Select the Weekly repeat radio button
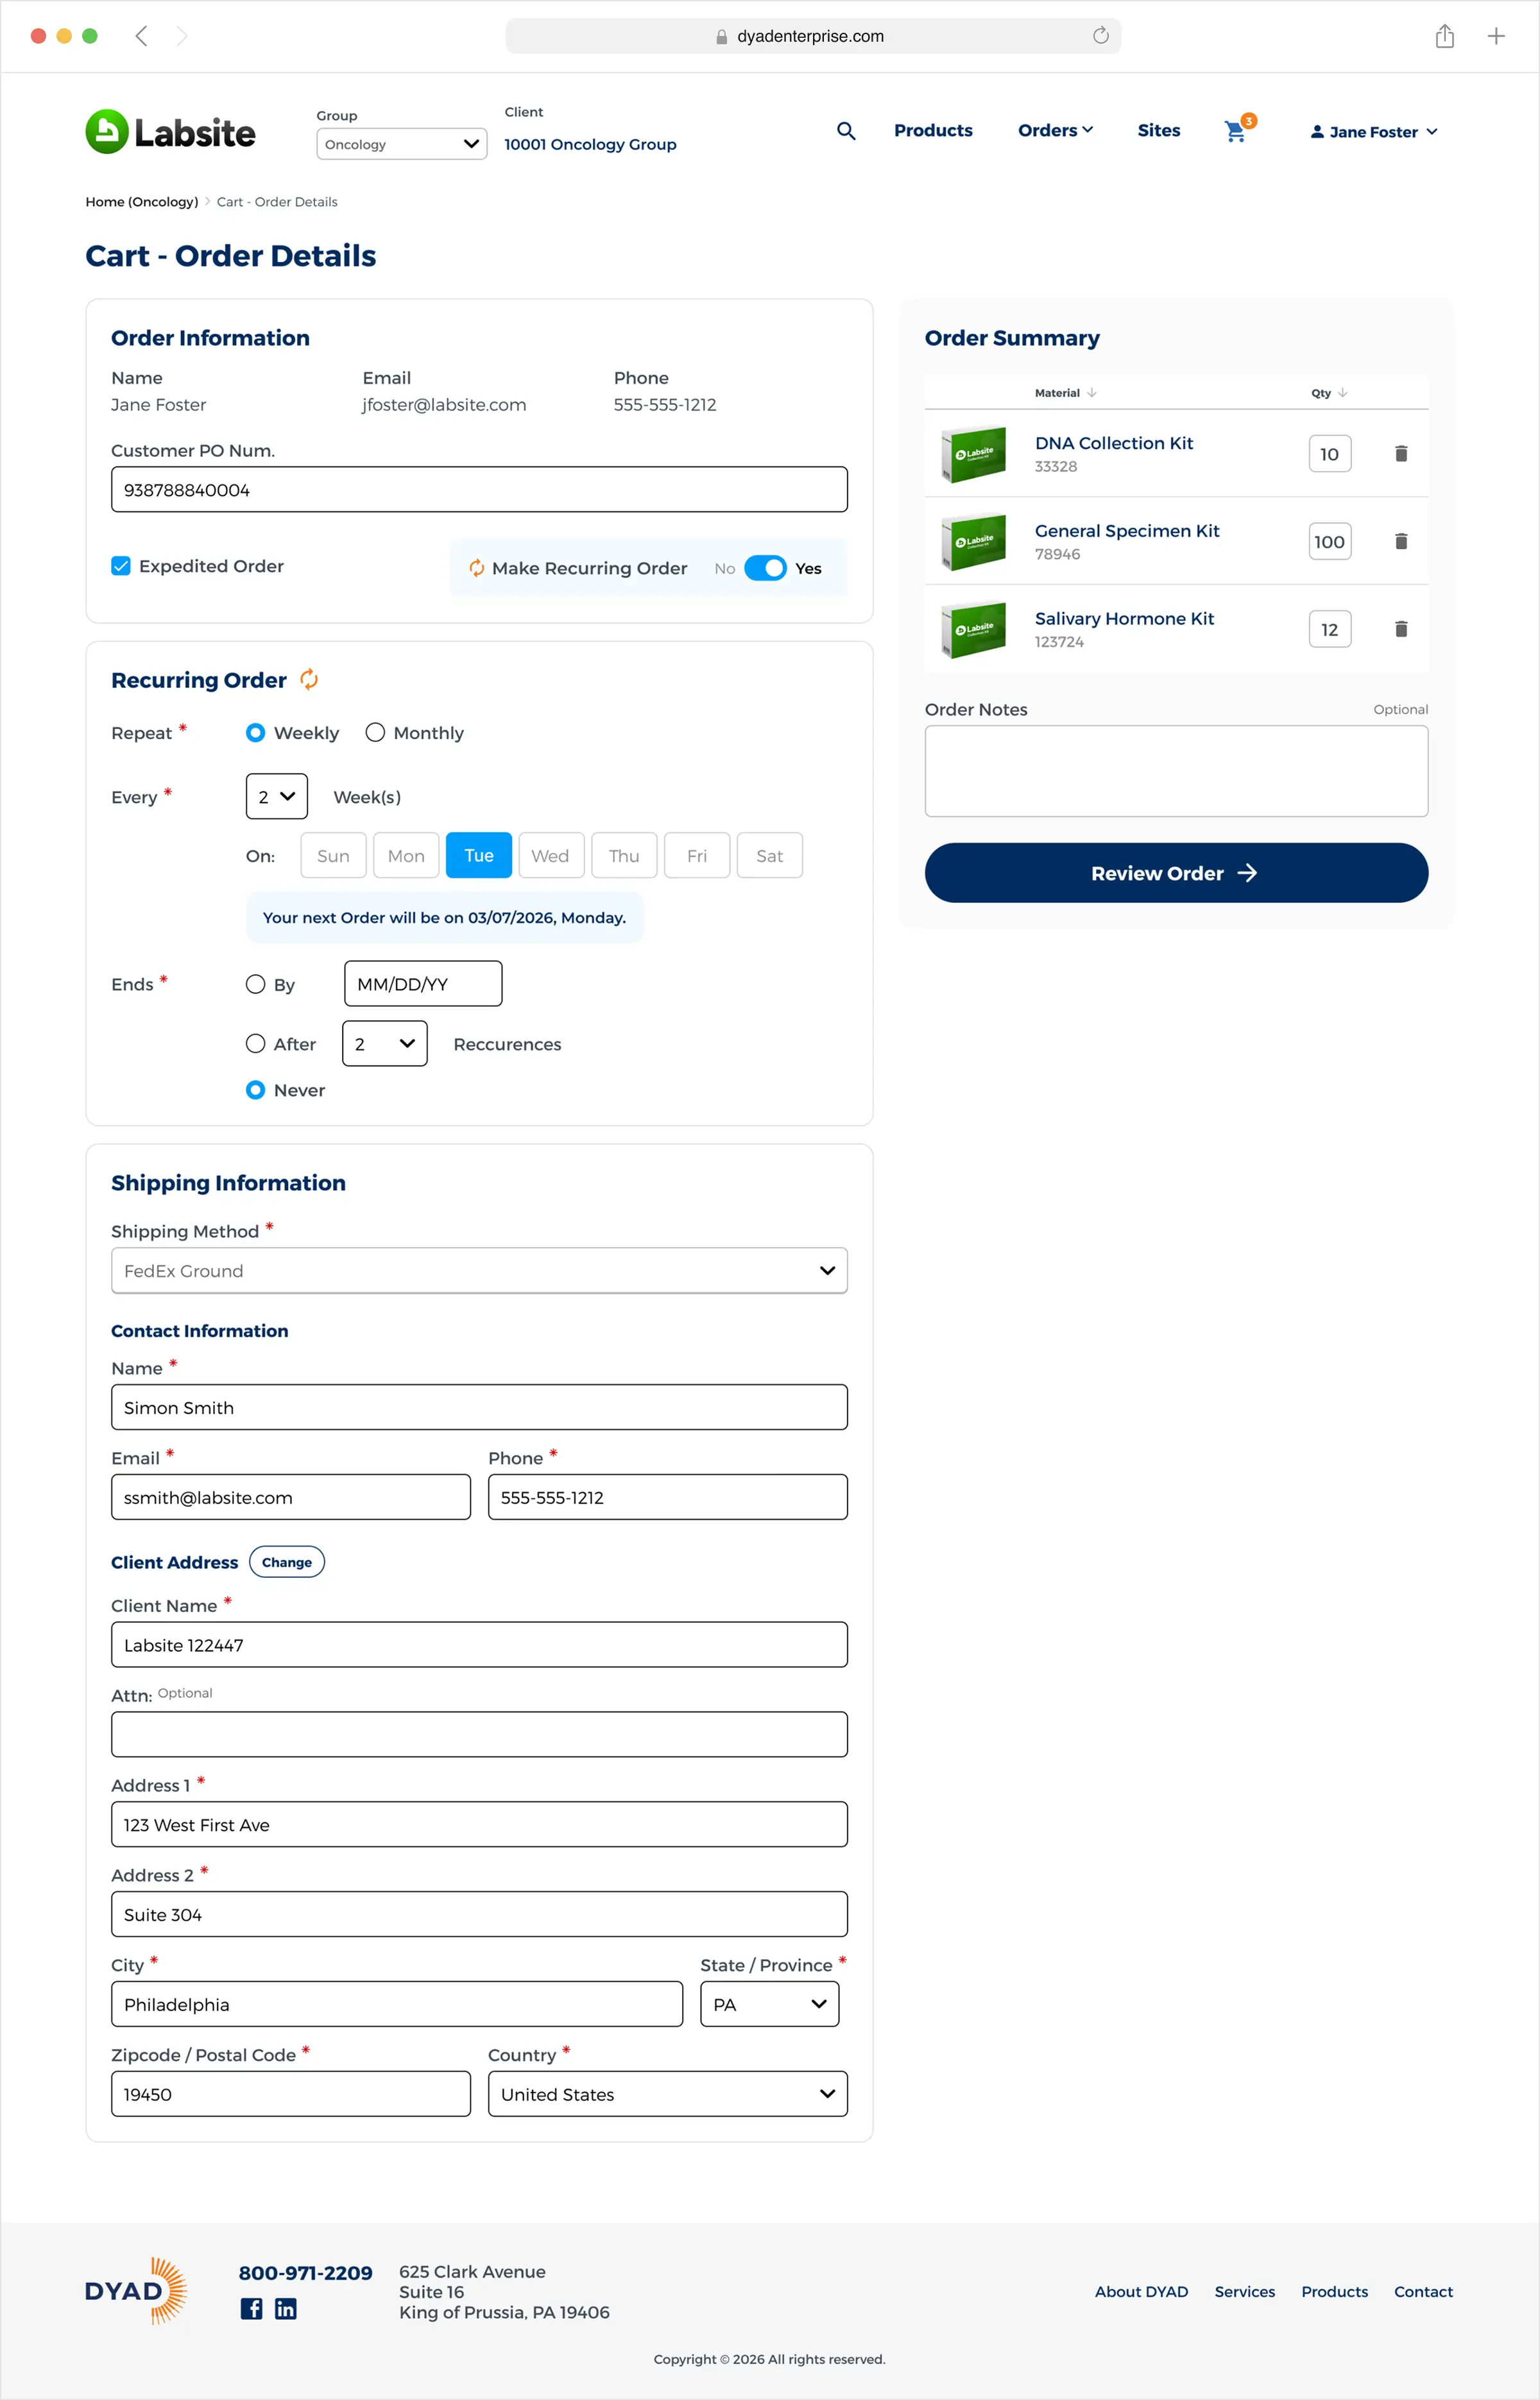Screen dimensions: 1540x2400 (x=255, y=733)
